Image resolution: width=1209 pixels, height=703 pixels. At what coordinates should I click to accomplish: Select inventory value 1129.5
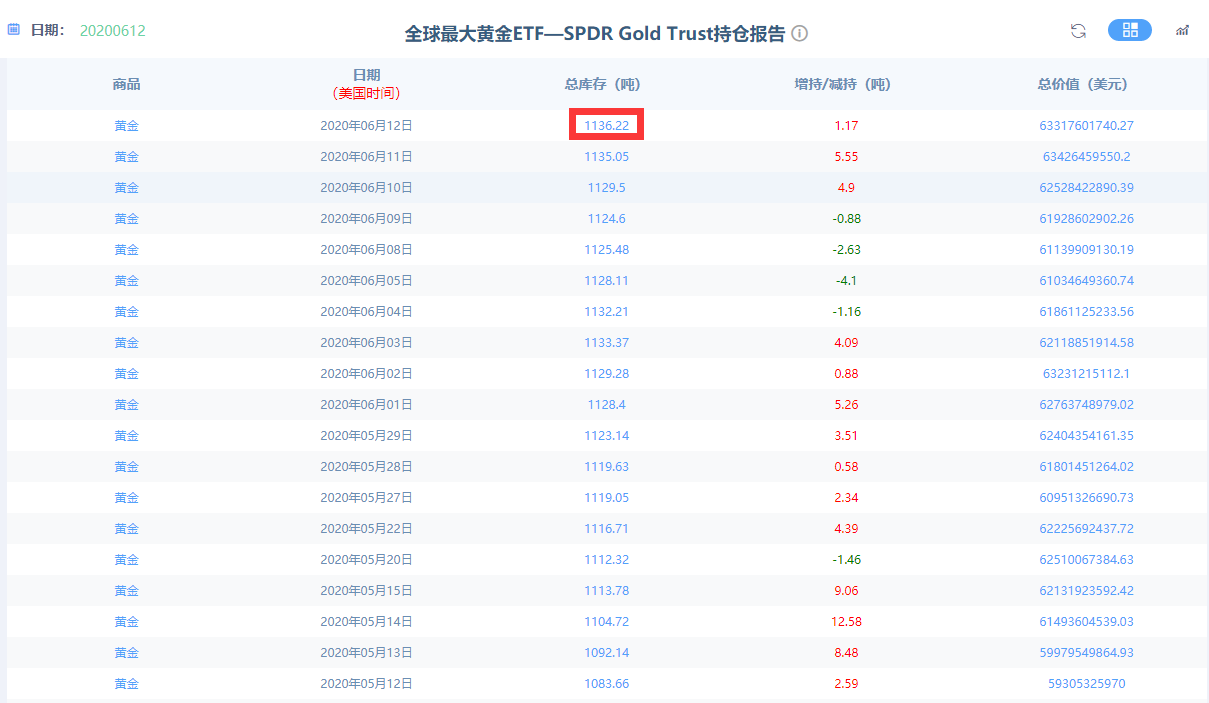point(607,188)
